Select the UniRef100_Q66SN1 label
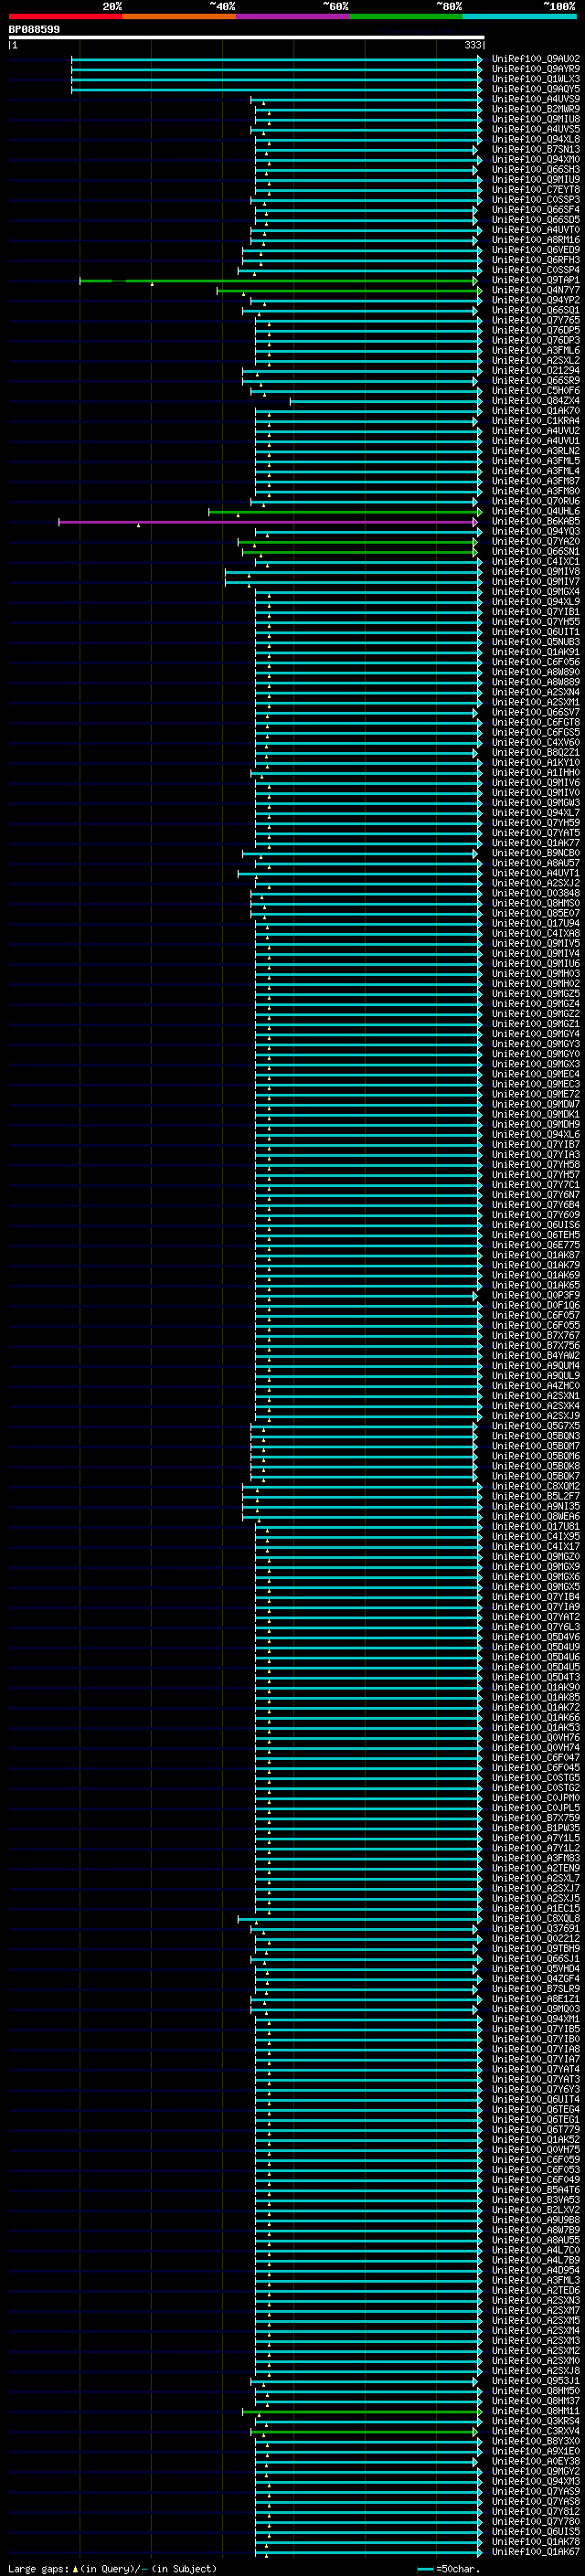 (536, 551)
